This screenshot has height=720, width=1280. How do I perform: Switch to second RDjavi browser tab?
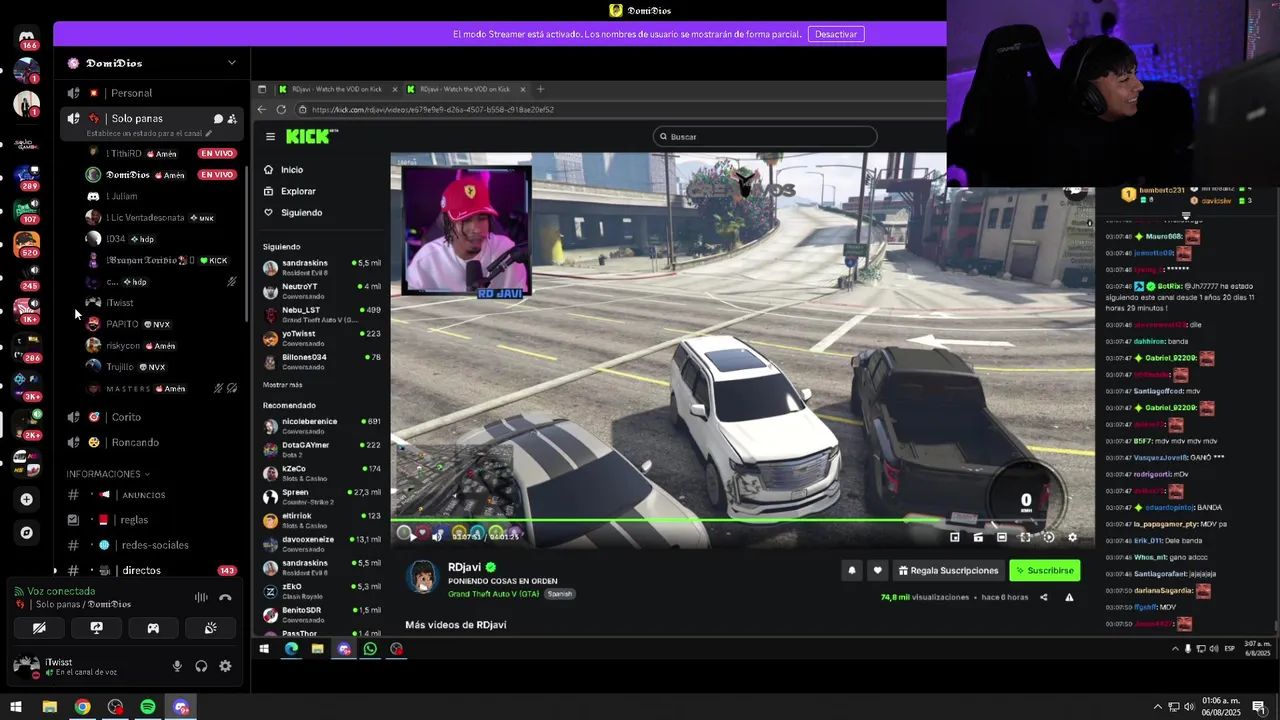click(x=466, y=89)
